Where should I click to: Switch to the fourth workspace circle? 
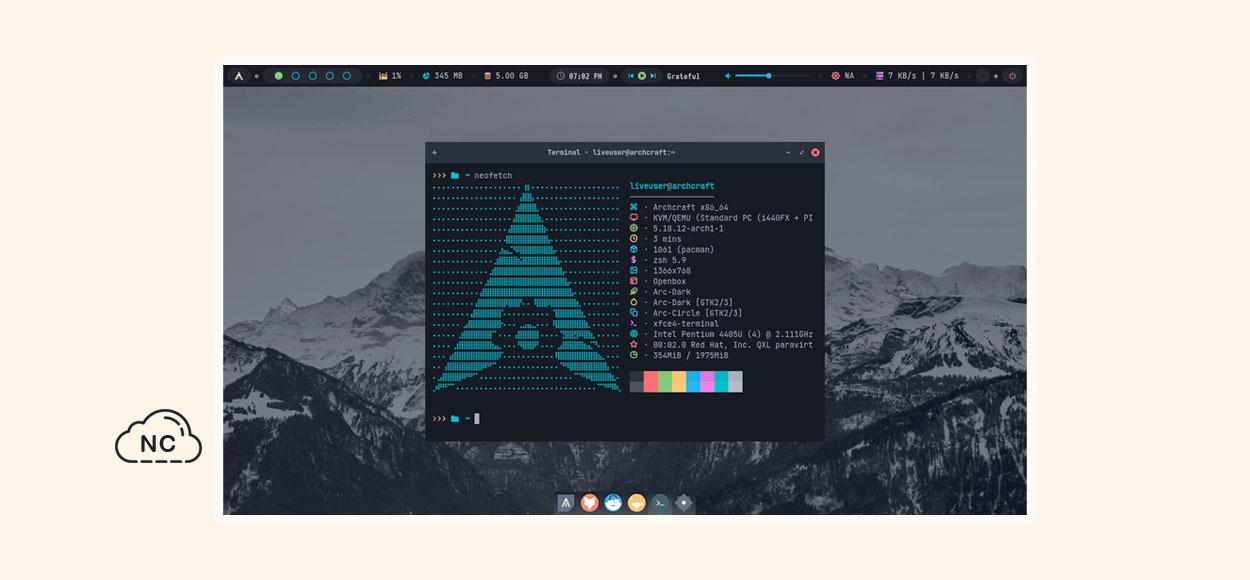click(x=330, y=76)
